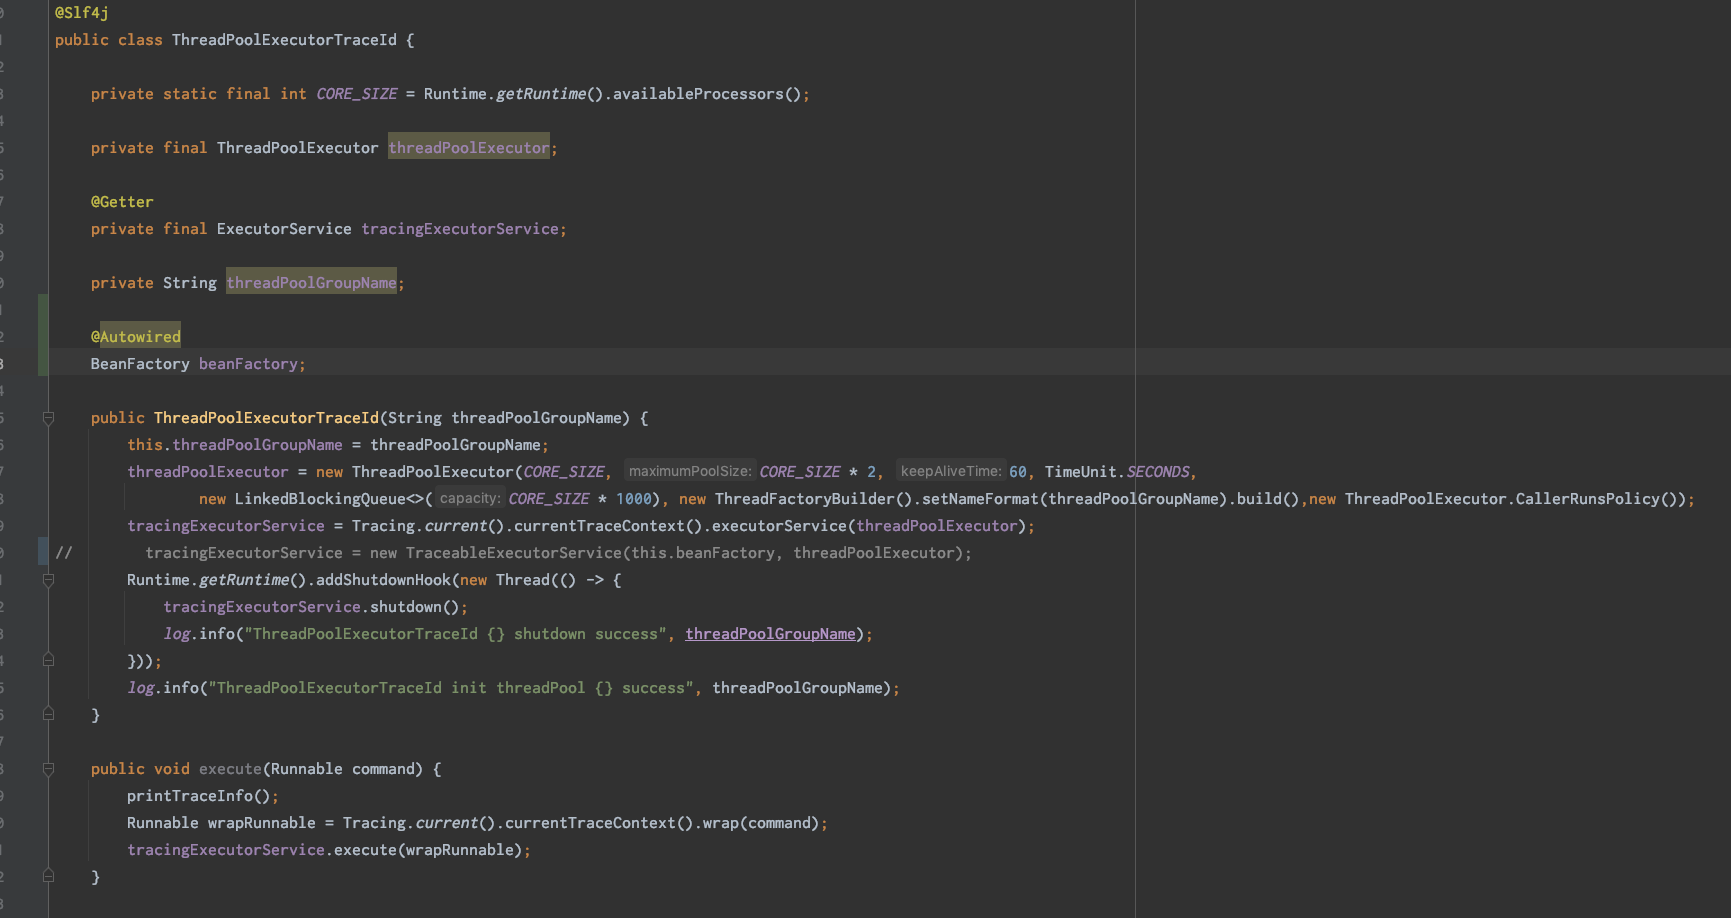The image size is (1731, 918).
Task: Click fold end marker closing the constructor
Action: click(x=48, y=714)
